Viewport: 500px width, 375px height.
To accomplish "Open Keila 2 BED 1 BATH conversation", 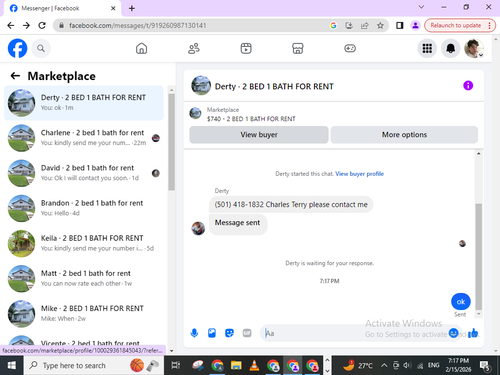I will [x=84, y=243].
